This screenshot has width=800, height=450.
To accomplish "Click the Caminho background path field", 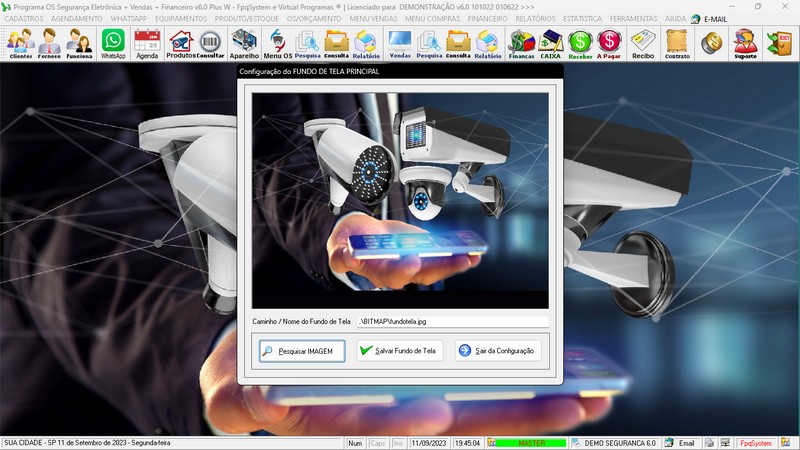I will [x=453, y=322].
